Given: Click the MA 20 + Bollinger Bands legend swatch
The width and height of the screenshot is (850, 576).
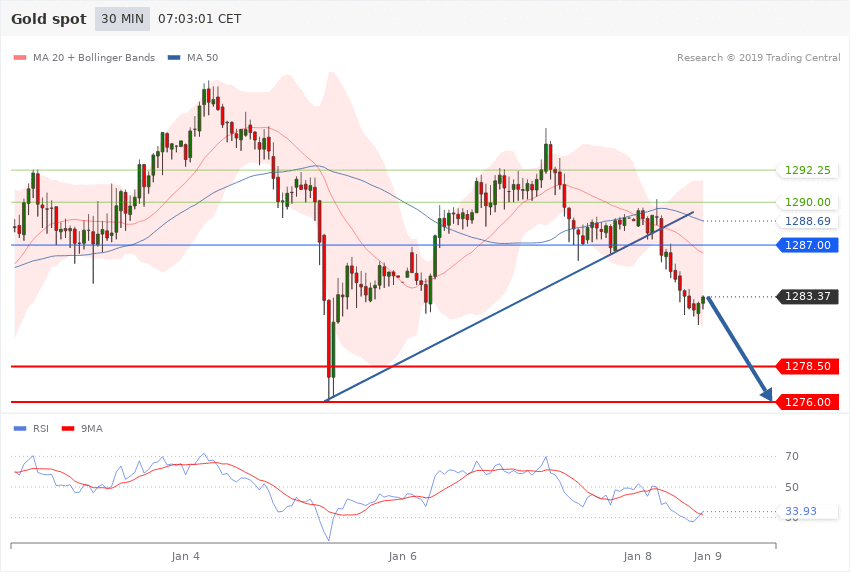Looking at the screenshot, I should pyautogui.click(x=20, y=57).
